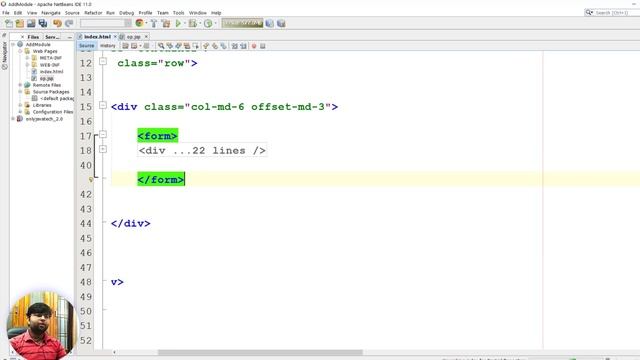Image resolution: width=640 pixels, height=360 pixels.
Task: Open the Navigate menu
Action: tap(51, 13)
